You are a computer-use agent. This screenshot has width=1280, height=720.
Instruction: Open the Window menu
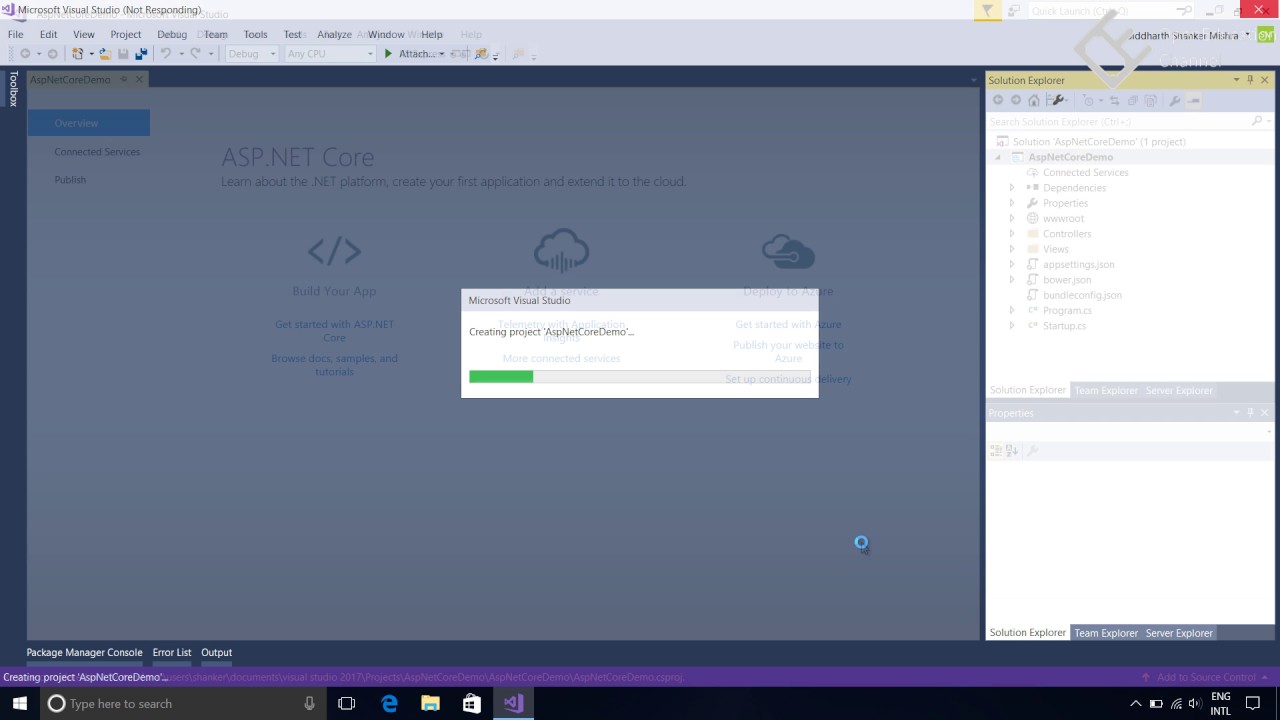[x=386, y=34]
